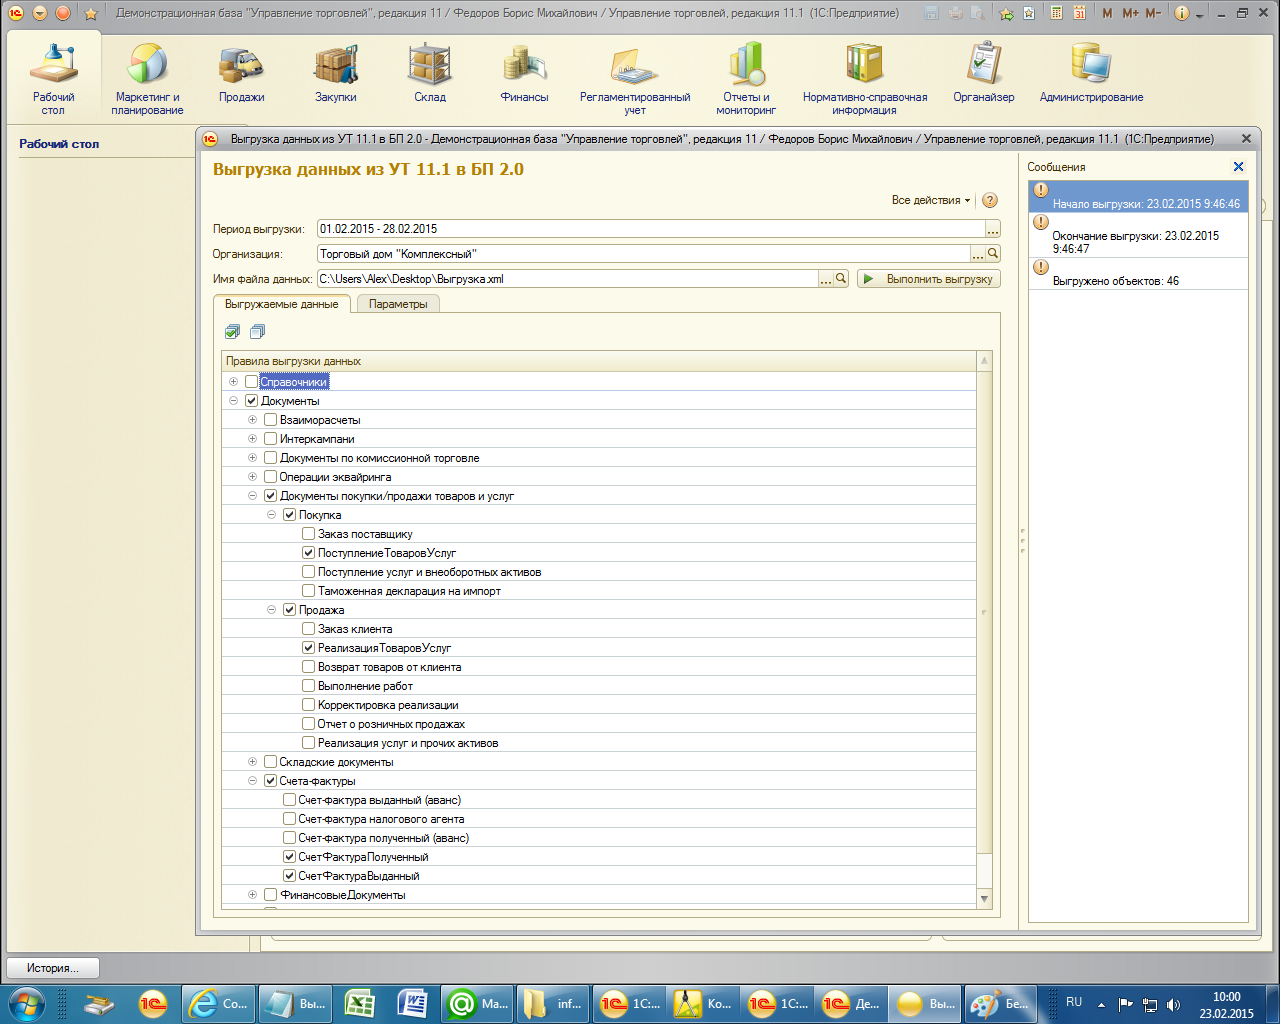The image size is (1280, 1024).
Task: Select message Начало выгрузки
Action: click(1138, 196)
